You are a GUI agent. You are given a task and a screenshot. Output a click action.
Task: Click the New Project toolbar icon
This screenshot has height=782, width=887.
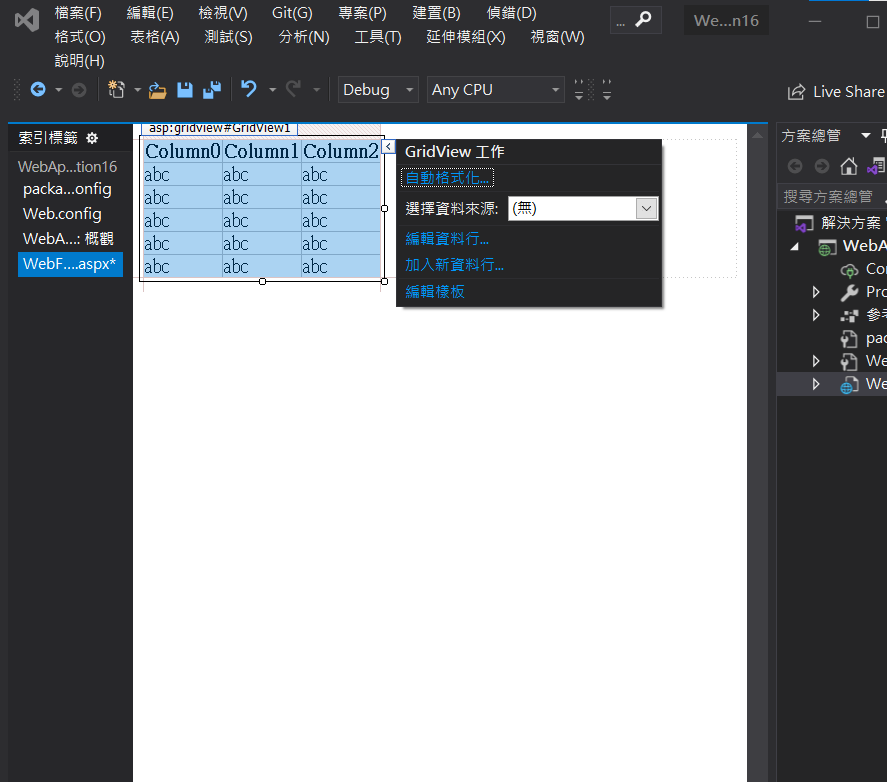[117, 89]
